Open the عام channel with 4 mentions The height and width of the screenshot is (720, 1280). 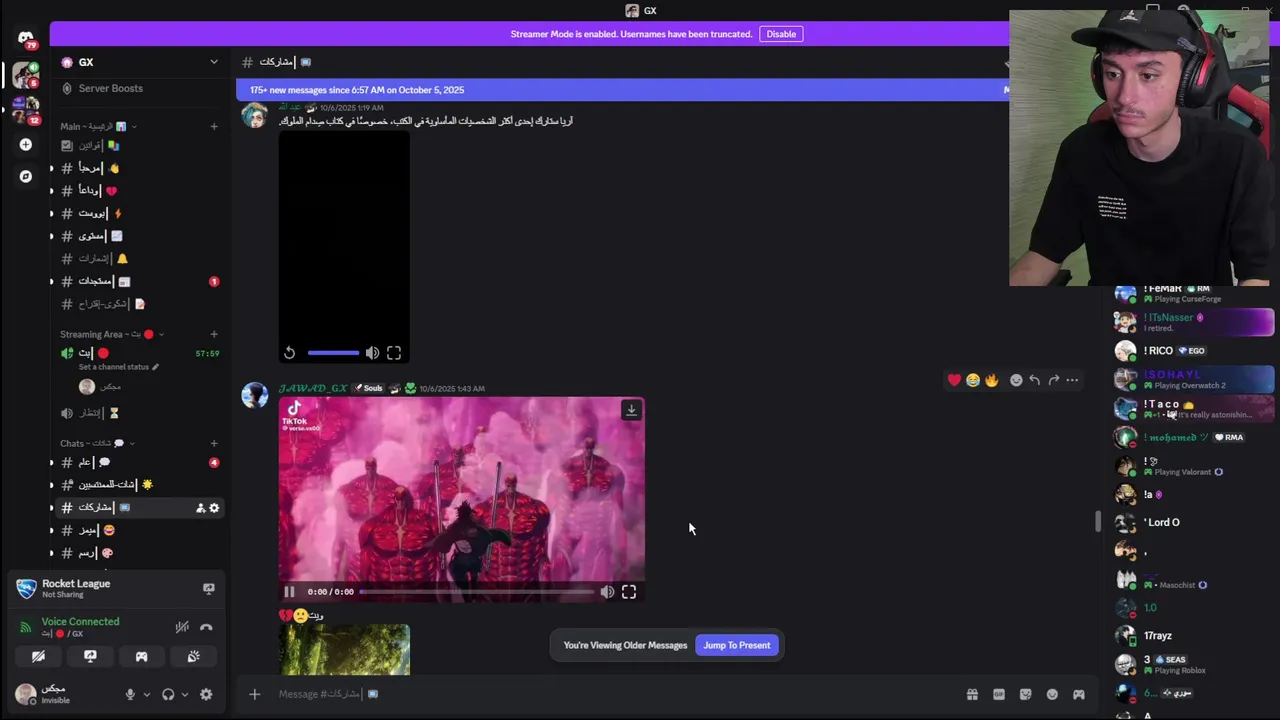[138, 462]
